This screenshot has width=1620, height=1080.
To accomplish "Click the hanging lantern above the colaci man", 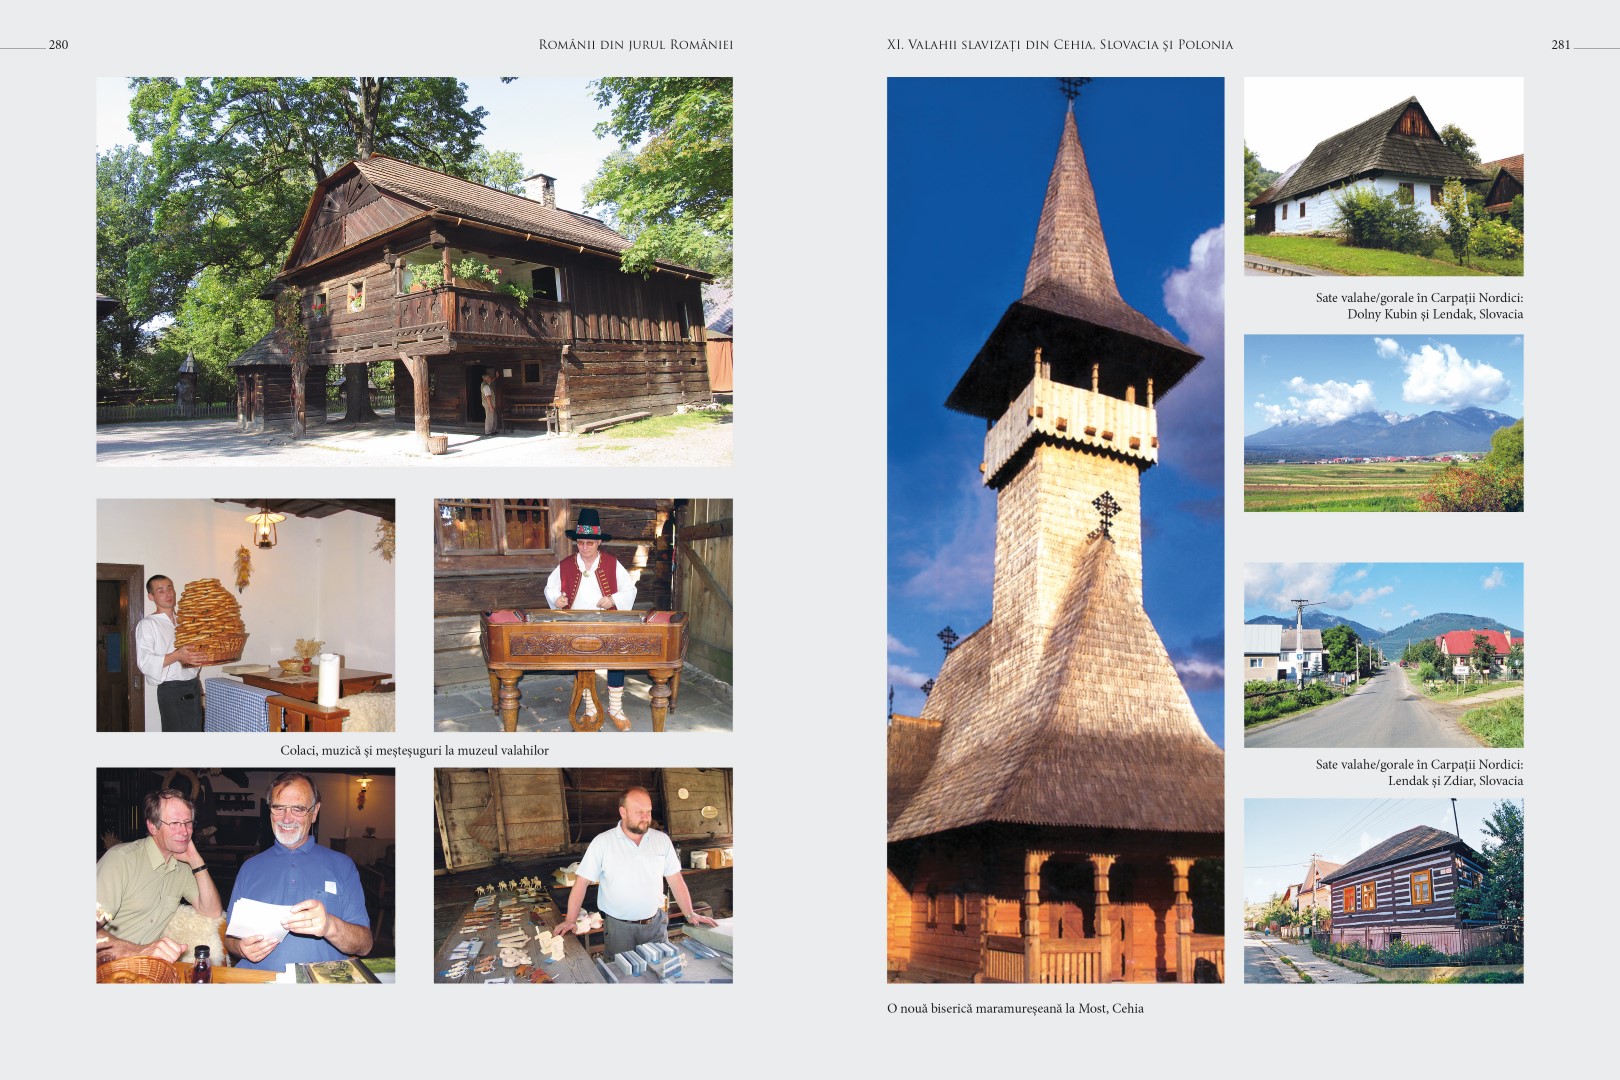I will pyautogui.click(x=265, y=527).
